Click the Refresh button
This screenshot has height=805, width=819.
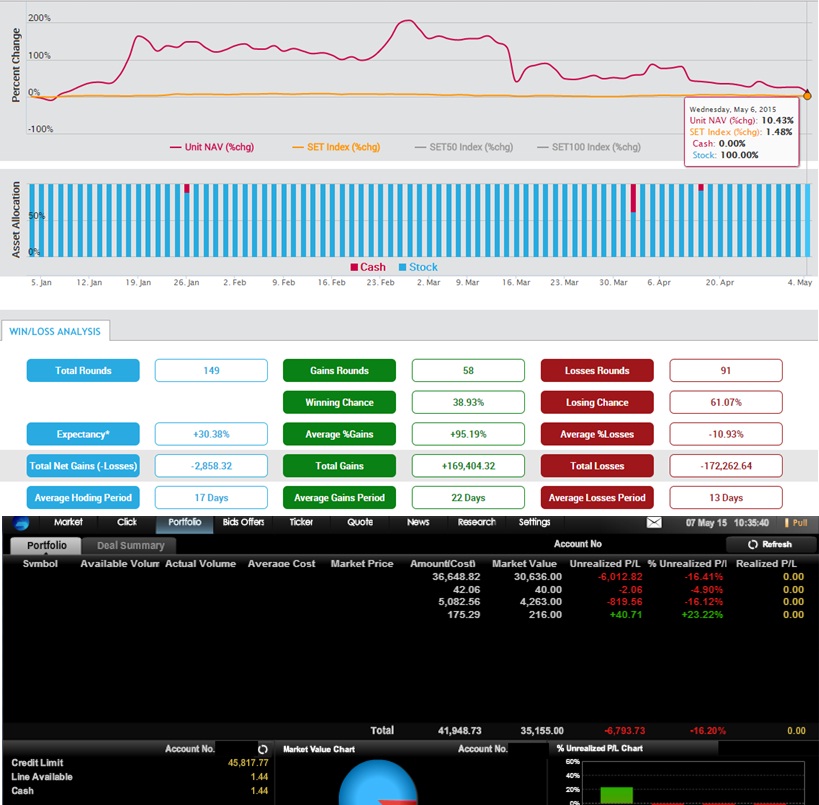tap(770, 544)
